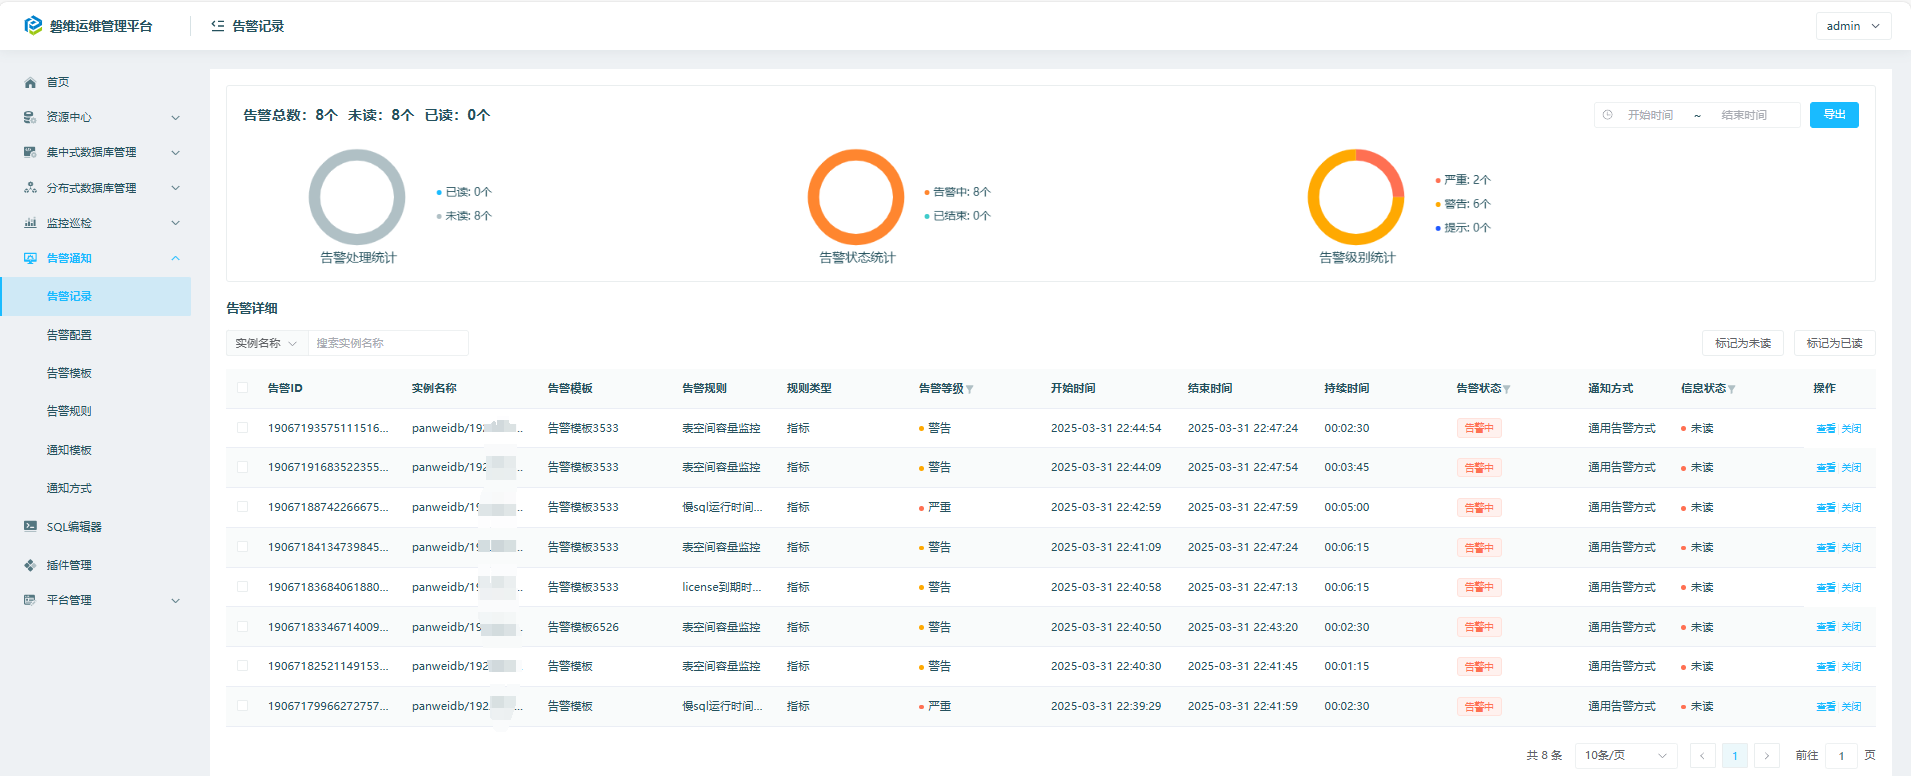Click the 分布式数据库管理 sidebar icon
This screenshot has width=1911, height=776.
point(30,188)
